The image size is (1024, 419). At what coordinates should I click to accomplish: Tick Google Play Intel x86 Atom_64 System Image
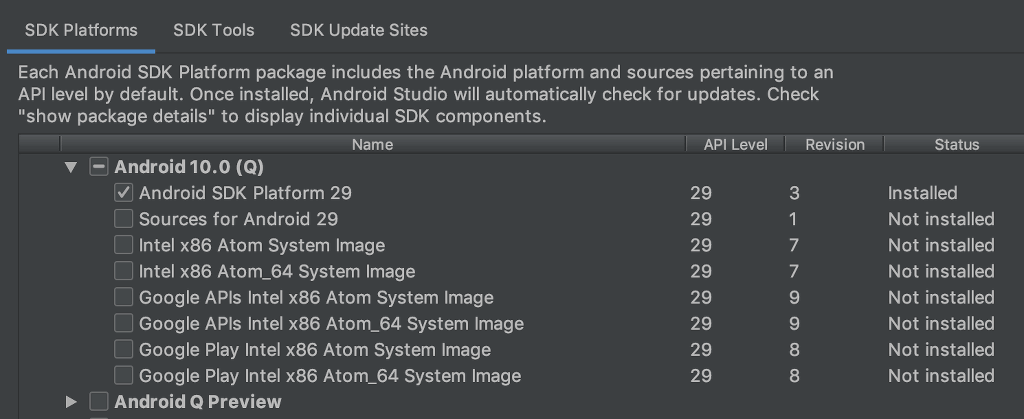coord(124,376)
